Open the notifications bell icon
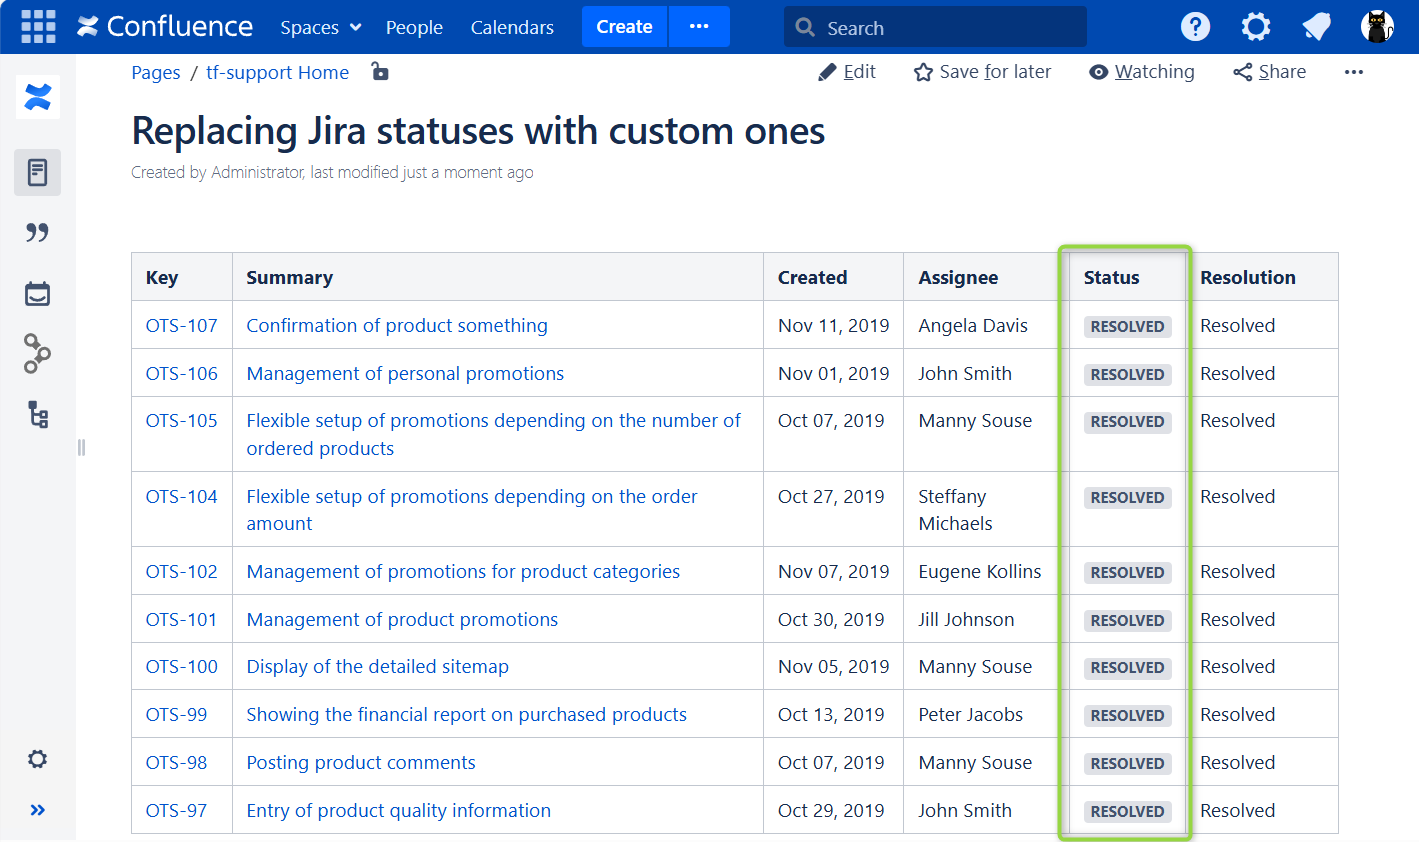This screenshot has height=842, width=1419. click(1317, 27)
